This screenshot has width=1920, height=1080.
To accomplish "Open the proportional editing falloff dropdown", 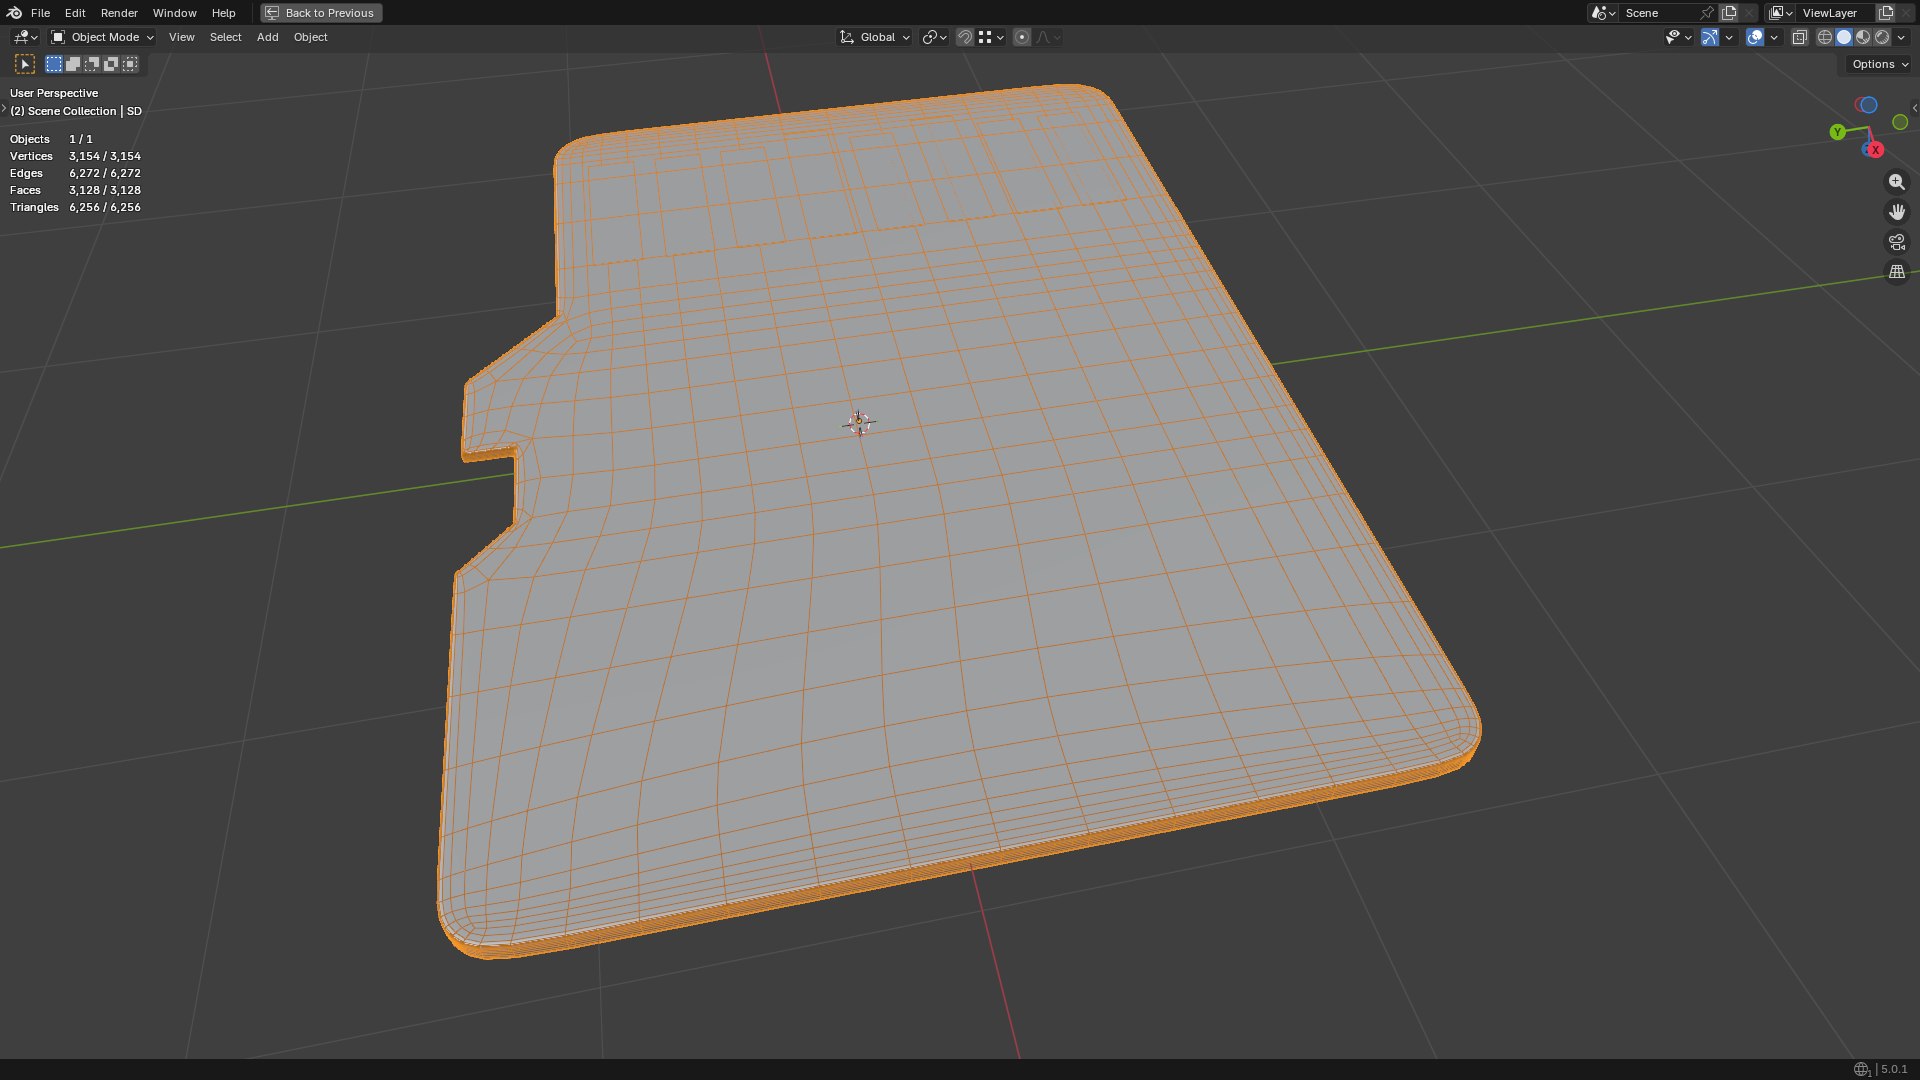I will click(x=1048, y=37).
